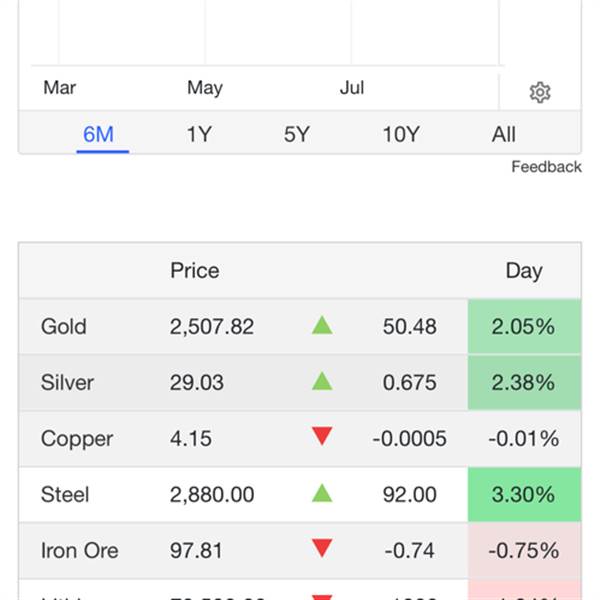Show the All time range
The height and width of the screenshot is (600, 600).
click(504, 134)
